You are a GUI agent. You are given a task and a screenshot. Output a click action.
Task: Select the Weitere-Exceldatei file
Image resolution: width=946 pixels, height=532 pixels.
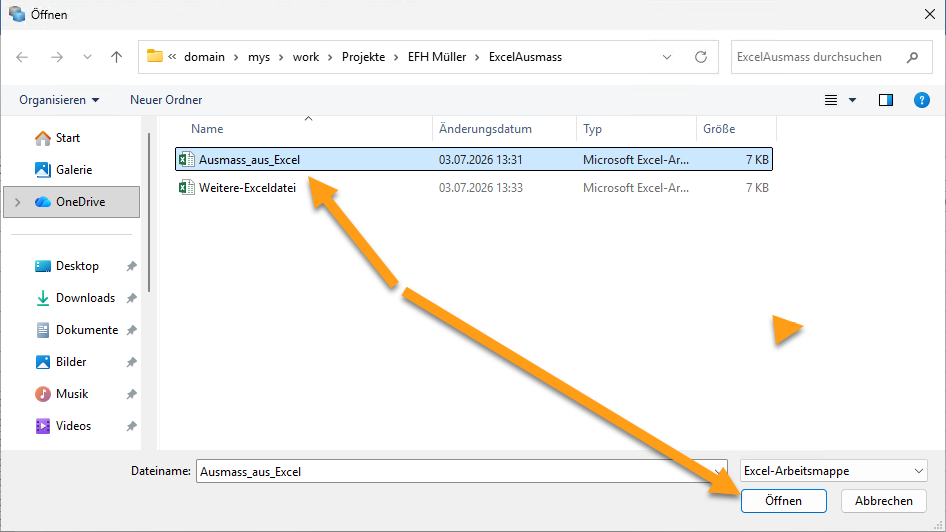pyautogui.click(x=474, y=188)
